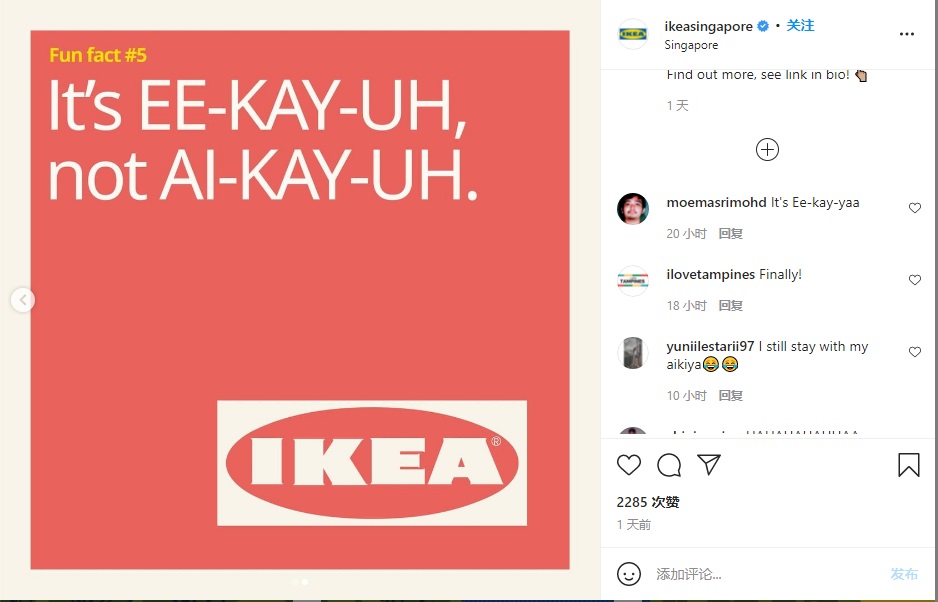This screenshot has height=602, width=938.
Task: Go to previous slide via left chevron arrow
Action: [22, 299]
